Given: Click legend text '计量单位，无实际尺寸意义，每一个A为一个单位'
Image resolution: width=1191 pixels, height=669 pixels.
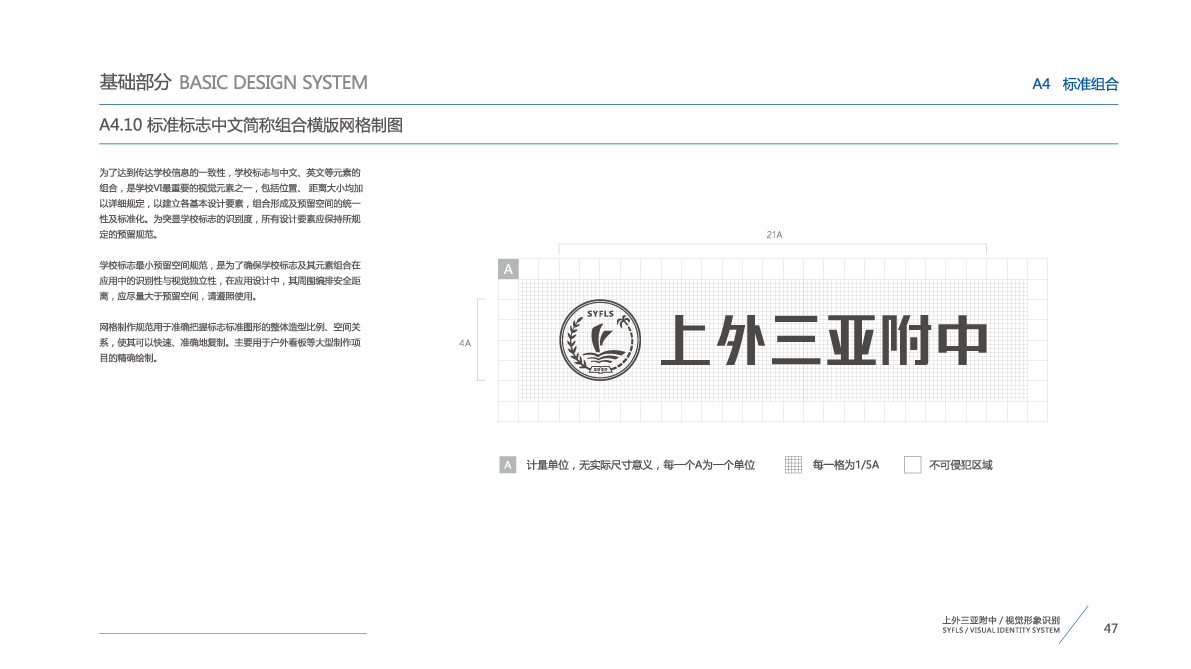Looking at the screenshot, I should point(640,465).
